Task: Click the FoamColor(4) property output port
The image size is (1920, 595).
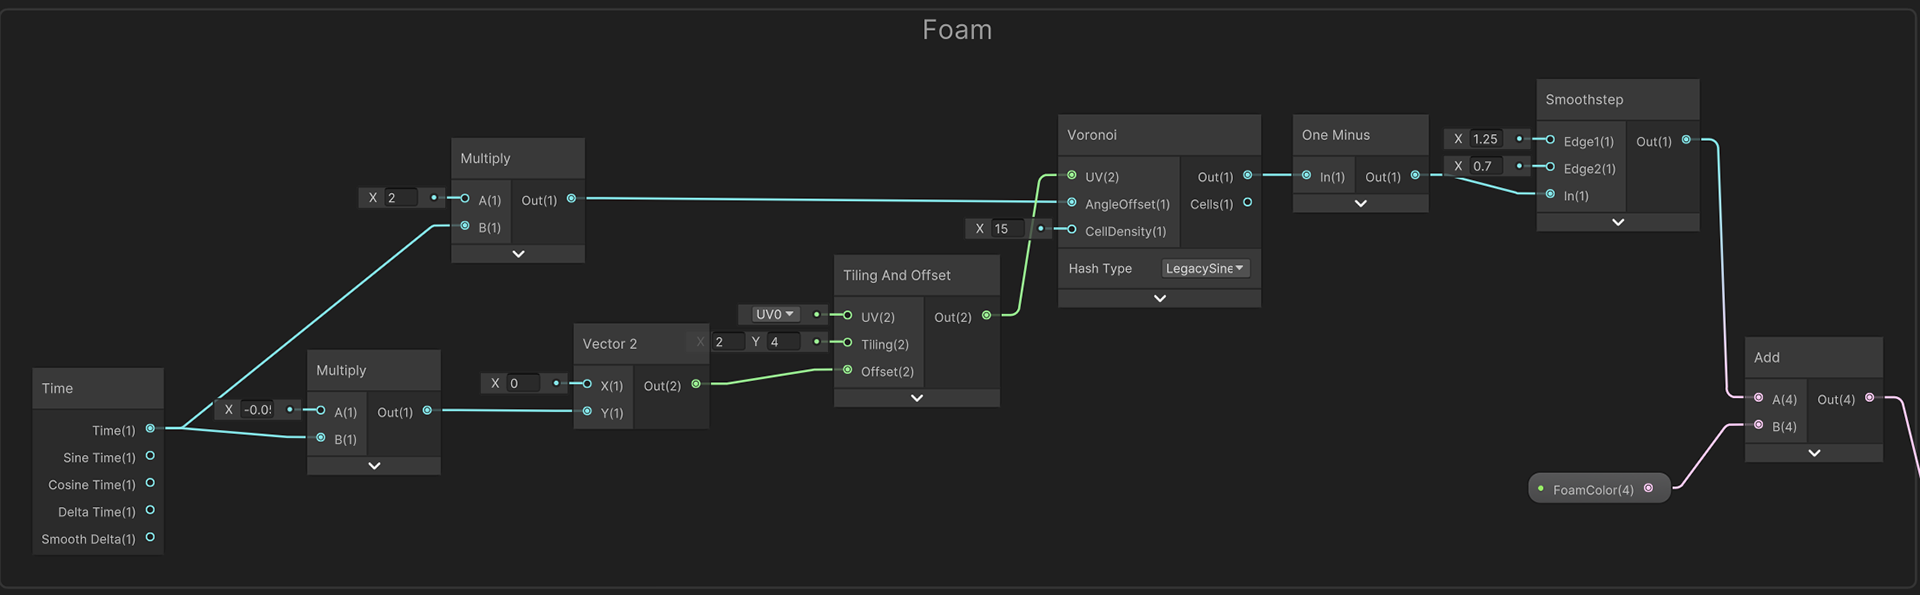Action: [1648, 489]
